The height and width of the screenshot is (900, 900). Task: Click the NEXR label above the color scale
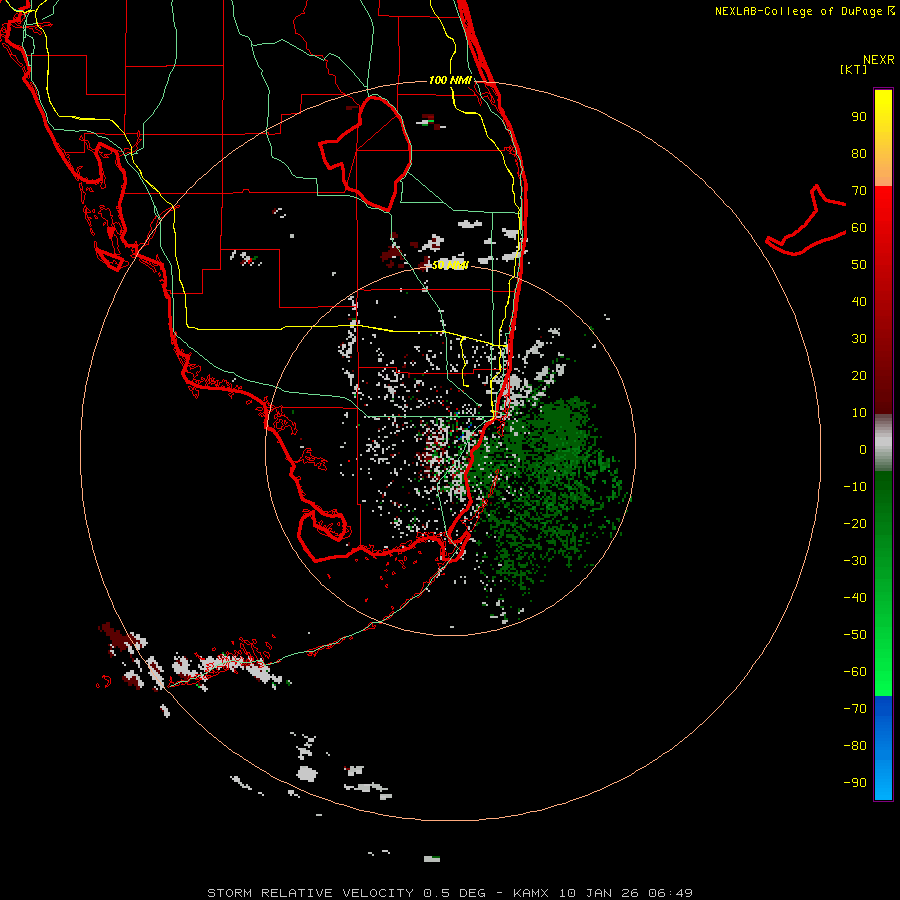879,60
